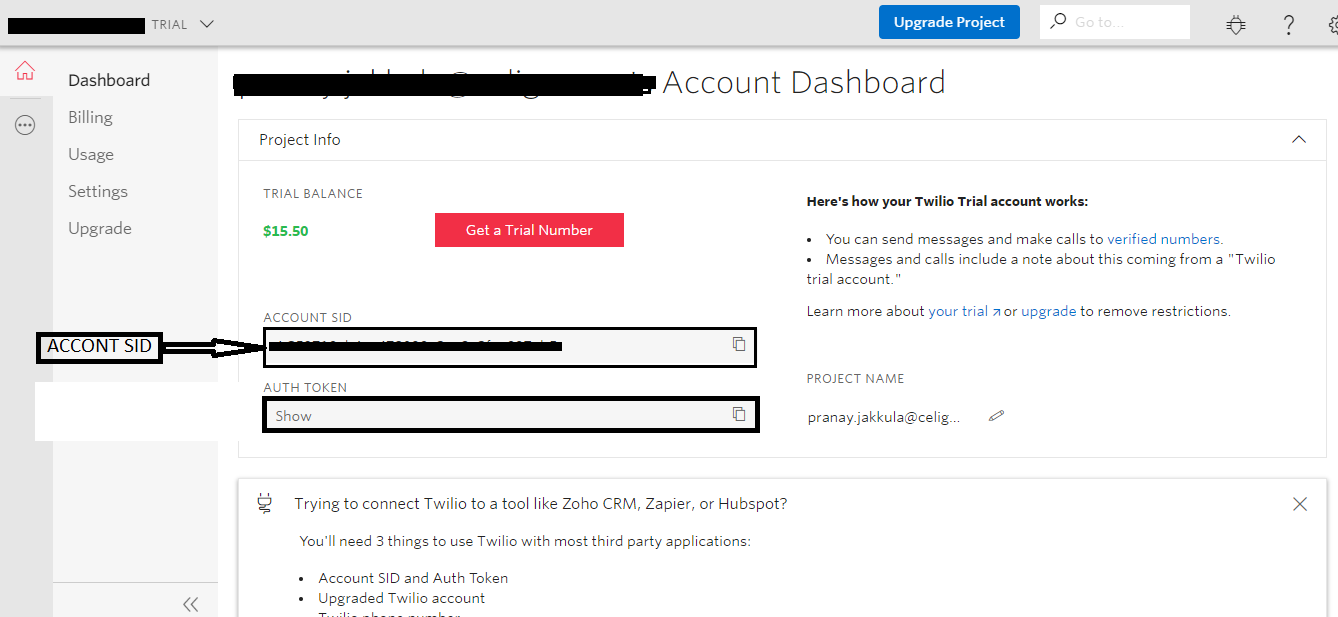Click the $15.50 trial balance amount
Image resolution: width=1338 pixels, height=617 pixels.
point(286,231)
